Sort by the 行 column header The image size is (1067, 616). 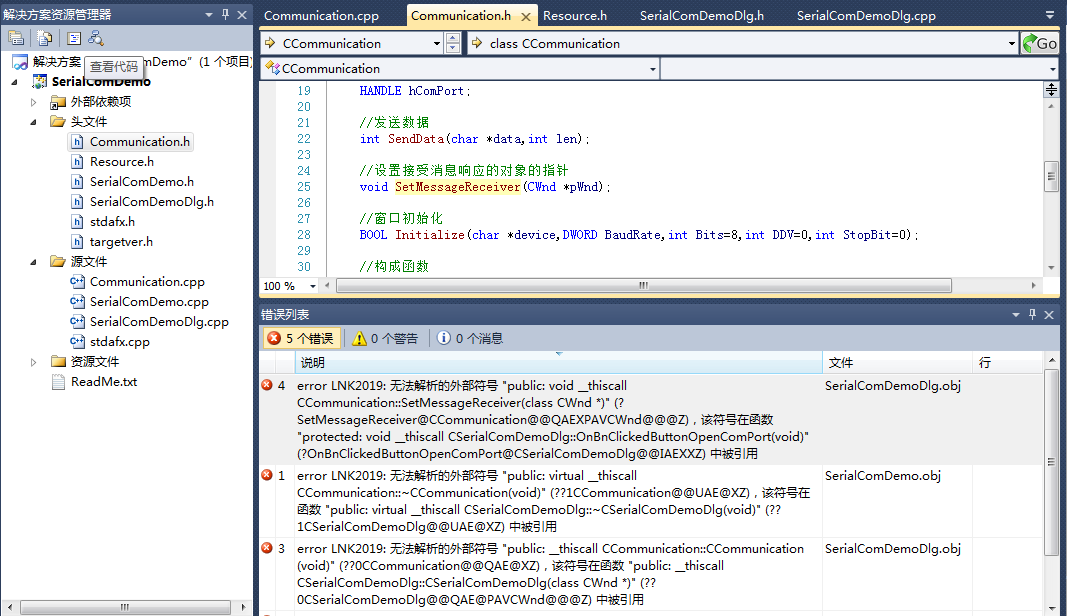(1008, 363)
